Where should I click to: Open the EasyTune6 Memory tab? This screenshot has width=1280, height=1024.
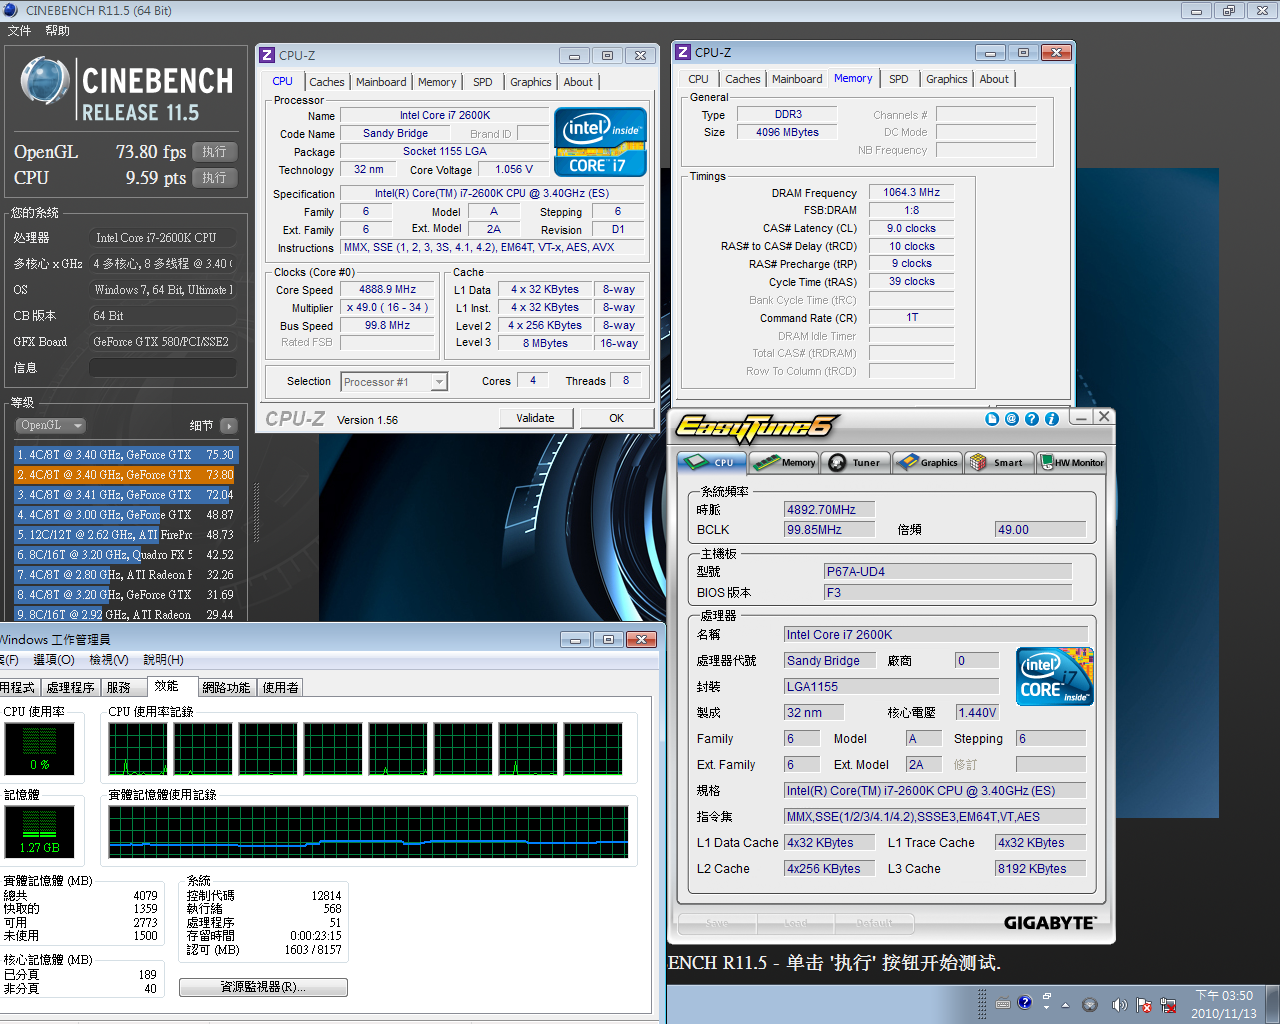point(785,462)
